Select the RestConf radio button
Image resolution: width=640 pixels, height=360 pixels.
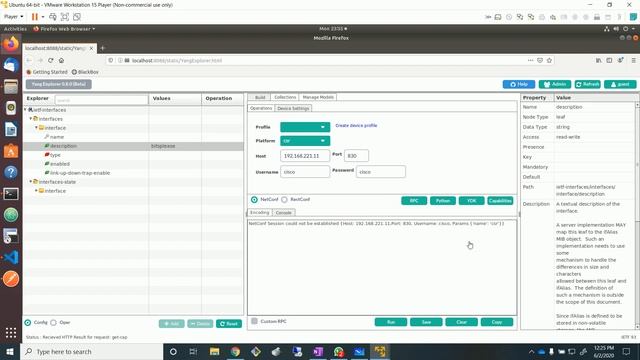pyautogui.click(x=284, y=200)
